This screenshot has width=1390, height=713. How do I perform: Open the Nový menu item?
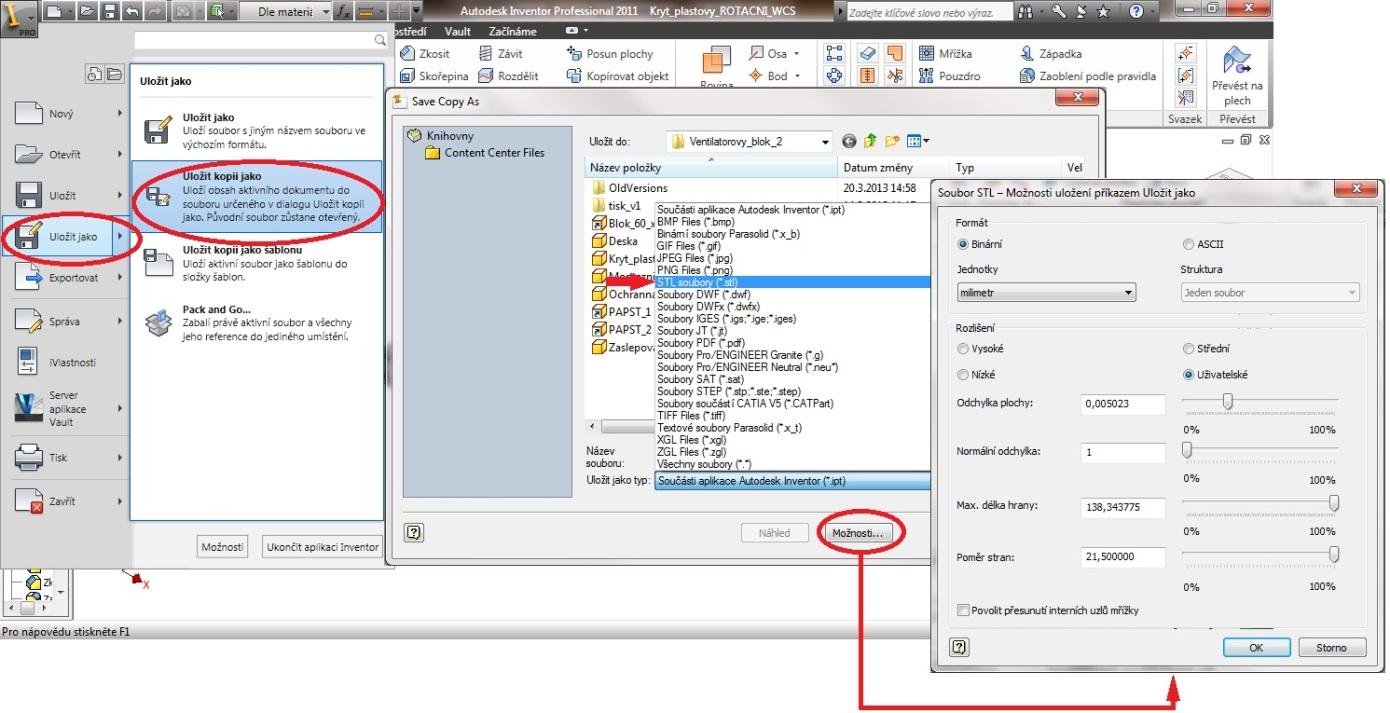[x=67, y=114]
